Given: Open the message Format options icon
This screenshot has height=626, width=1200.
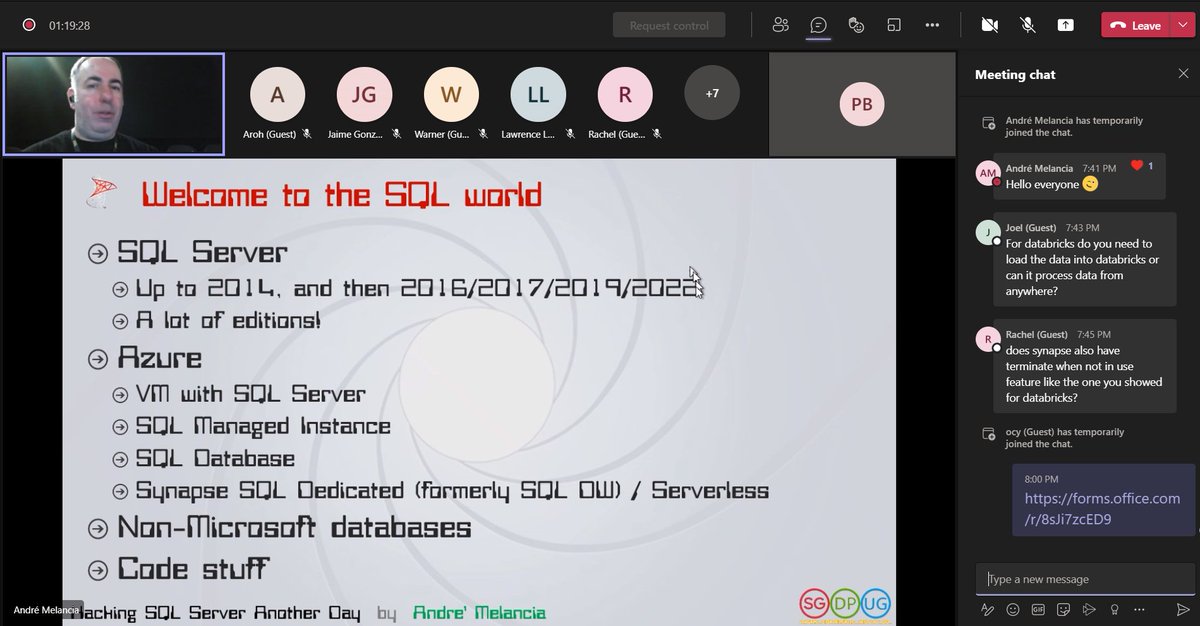Looking at the screenshot, I should pos(987,609).
